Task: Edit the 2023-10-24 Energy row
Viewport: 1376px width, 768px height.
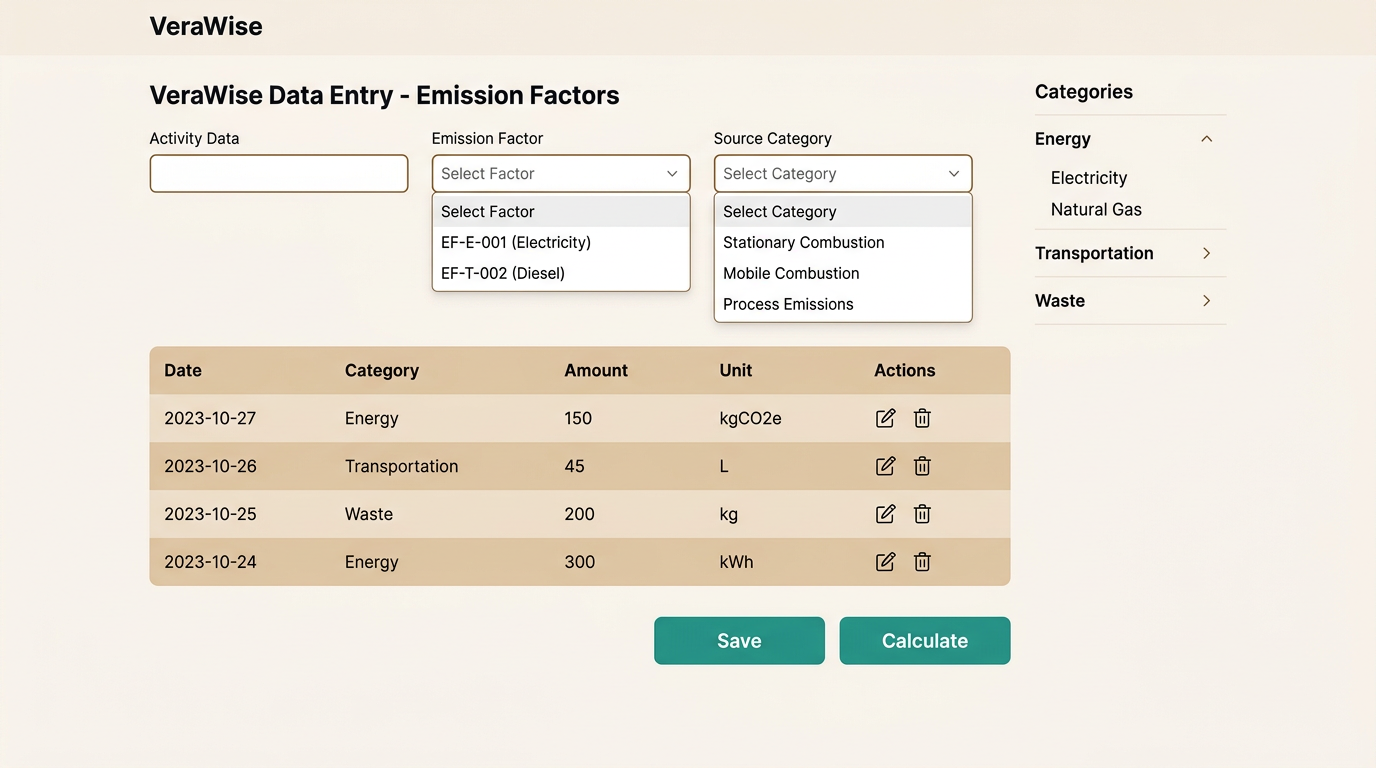Action: coord(885,562)
